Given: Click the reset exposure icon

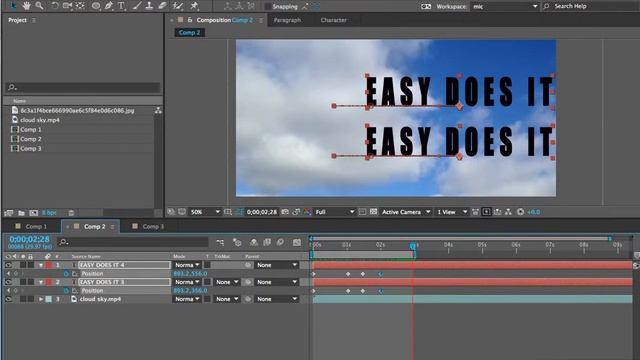Looking at the screenshot, I should pos(520,212).
